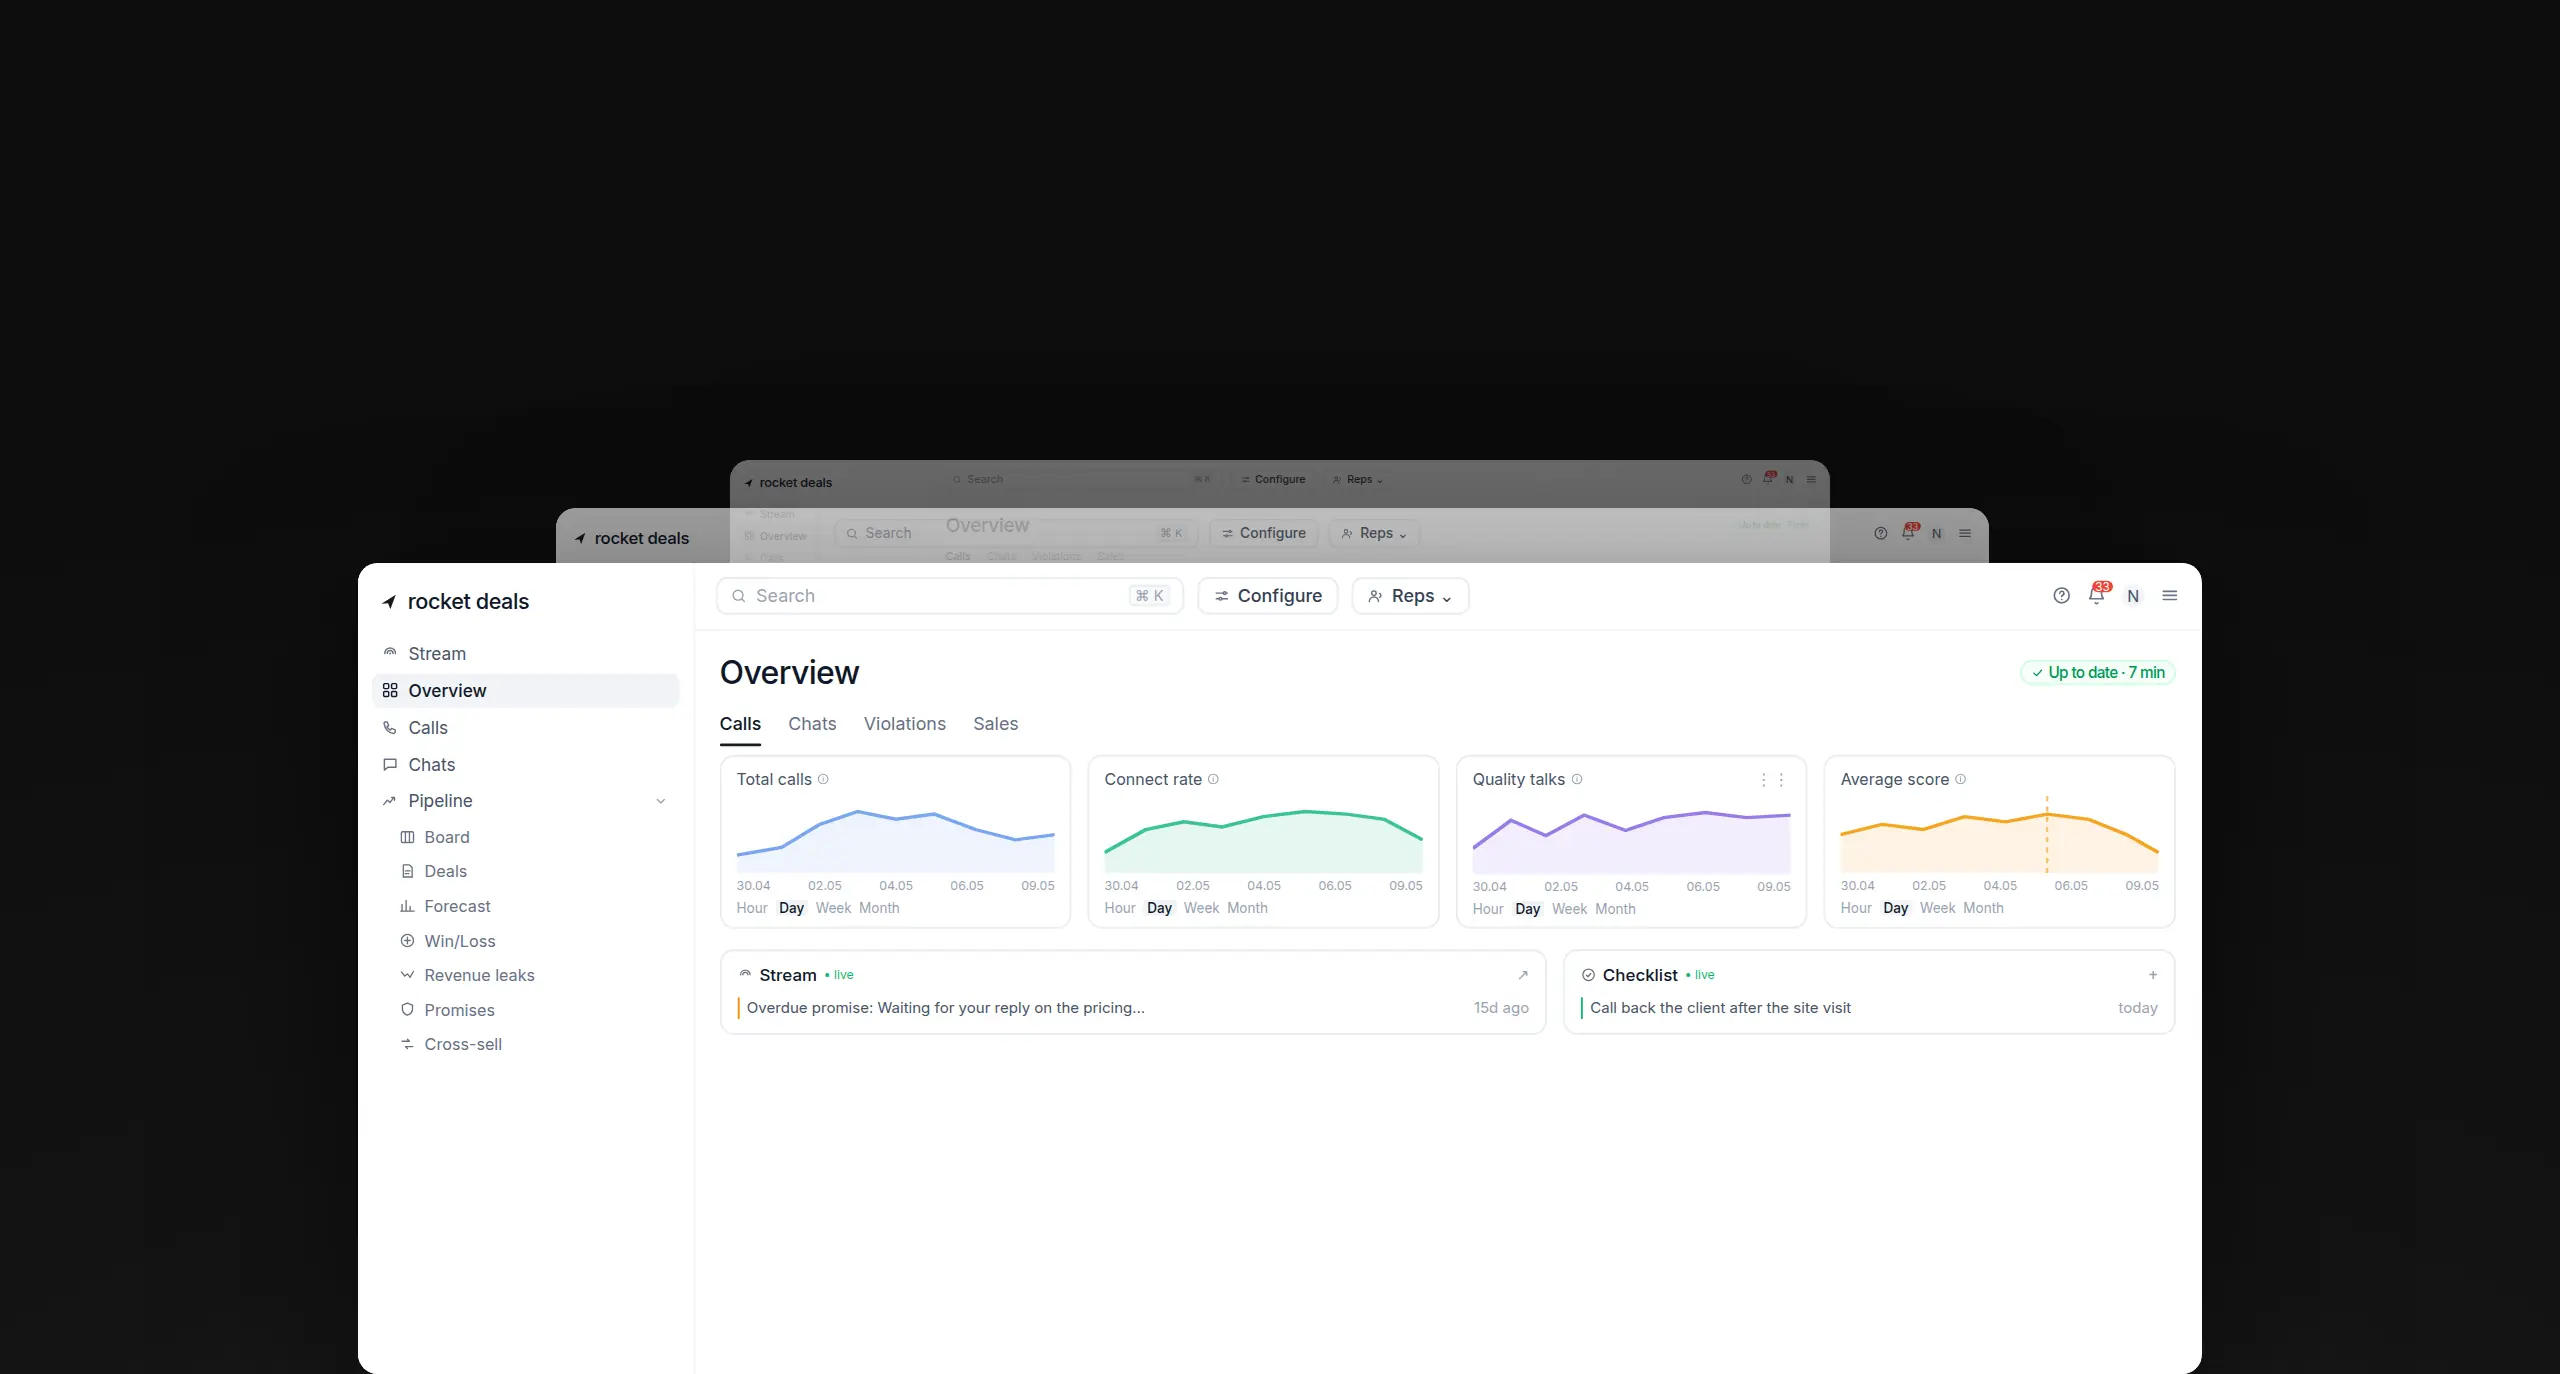
Task: Open Reps dropdown in middle background window
Action: pos(1374,534)
